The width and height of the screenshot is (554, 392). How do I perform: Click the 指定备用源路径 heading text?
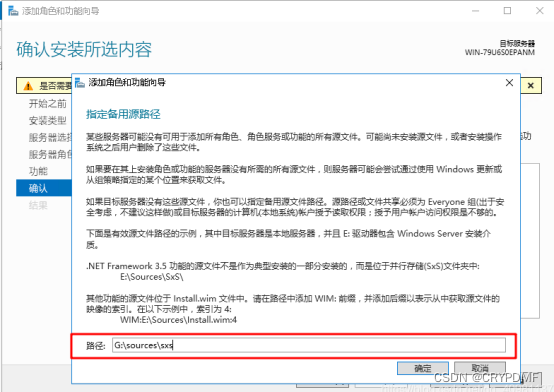click(123, 114)
